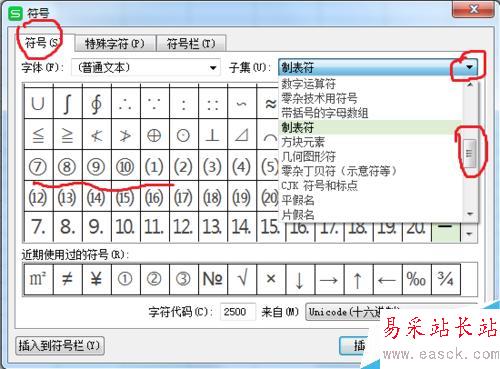This screenshot has height=369, width=500.
Task: Insert recent yen symbol ¥
Action: click(97, 279)
